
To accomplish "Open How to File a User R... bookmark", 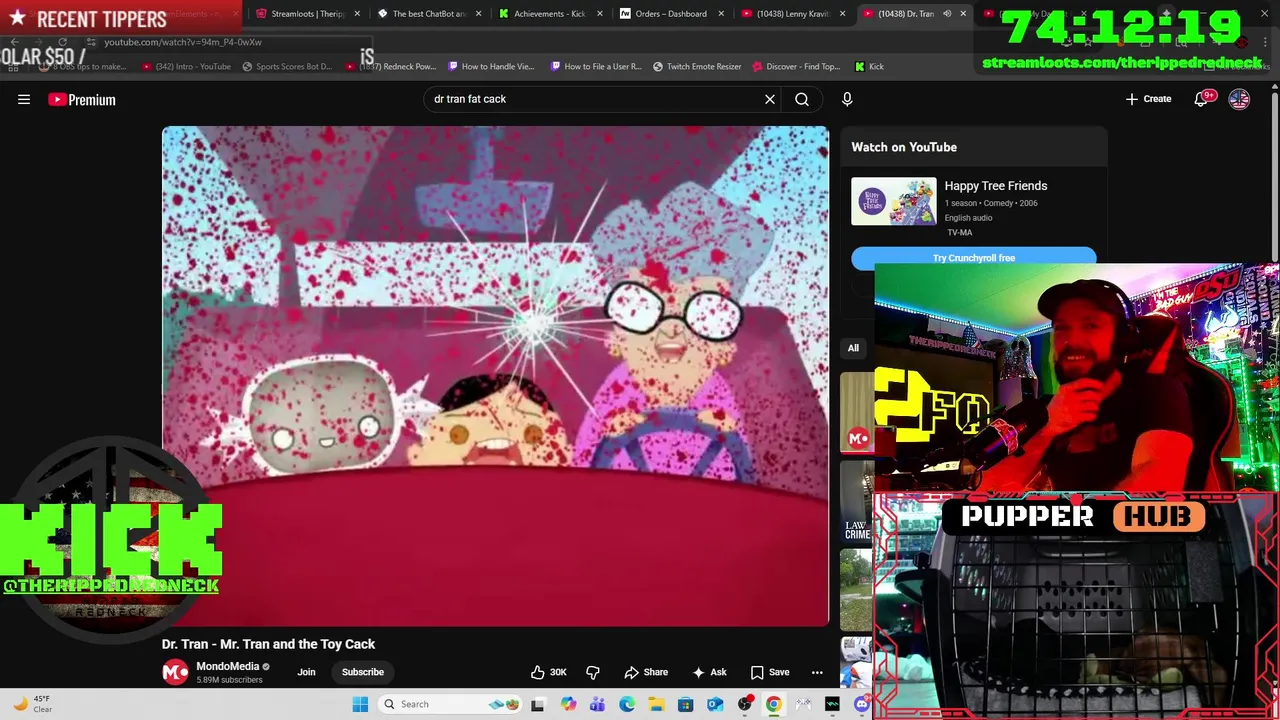I will [x=595, y=67].
